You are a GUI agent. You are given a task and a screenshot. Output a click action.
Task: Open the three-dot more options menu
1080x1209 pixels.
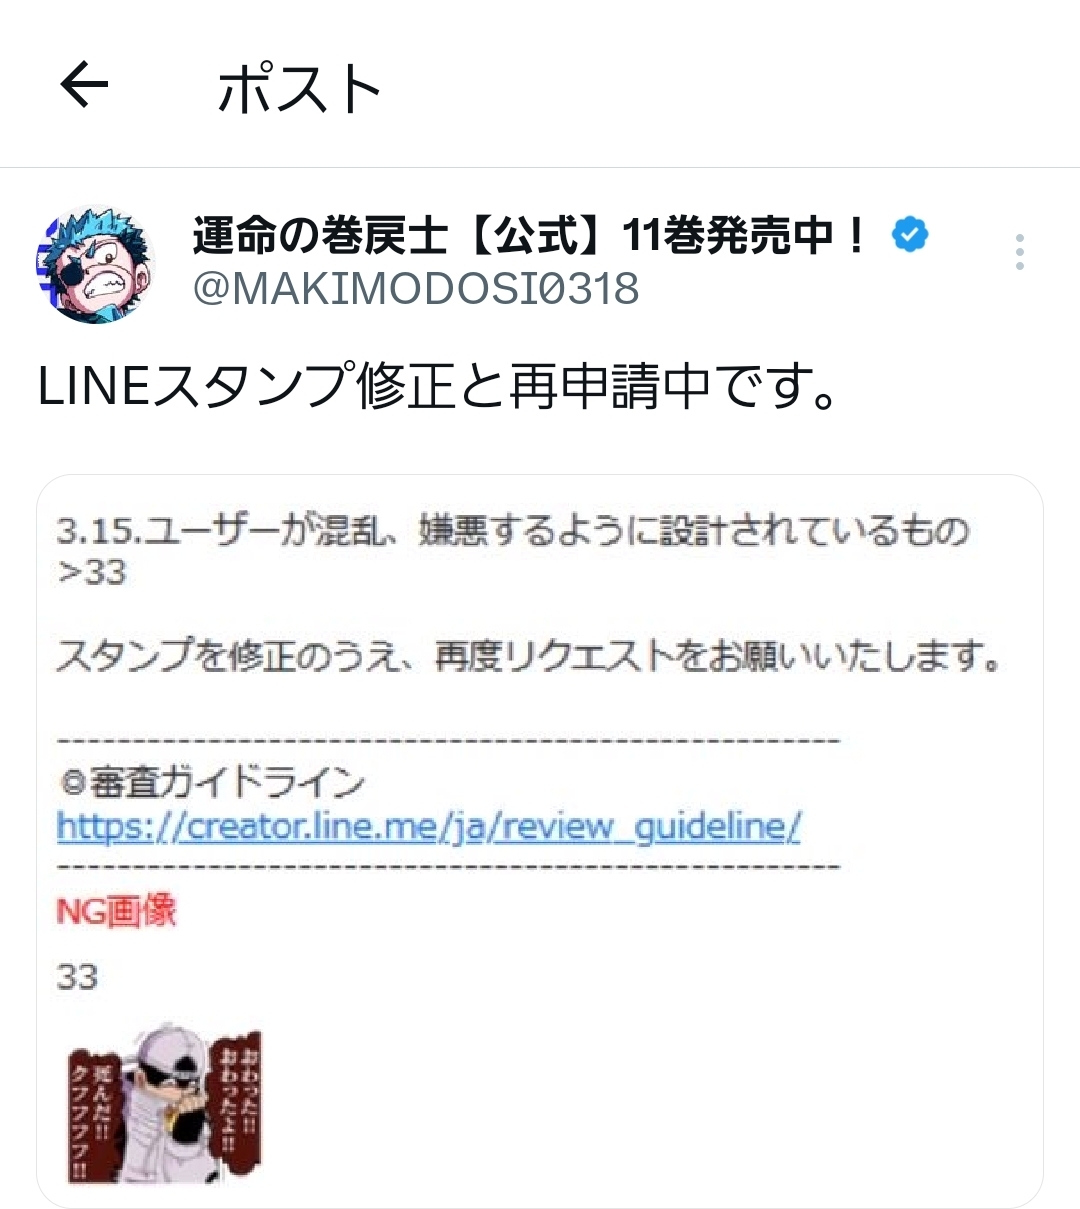click(1019, 252)
